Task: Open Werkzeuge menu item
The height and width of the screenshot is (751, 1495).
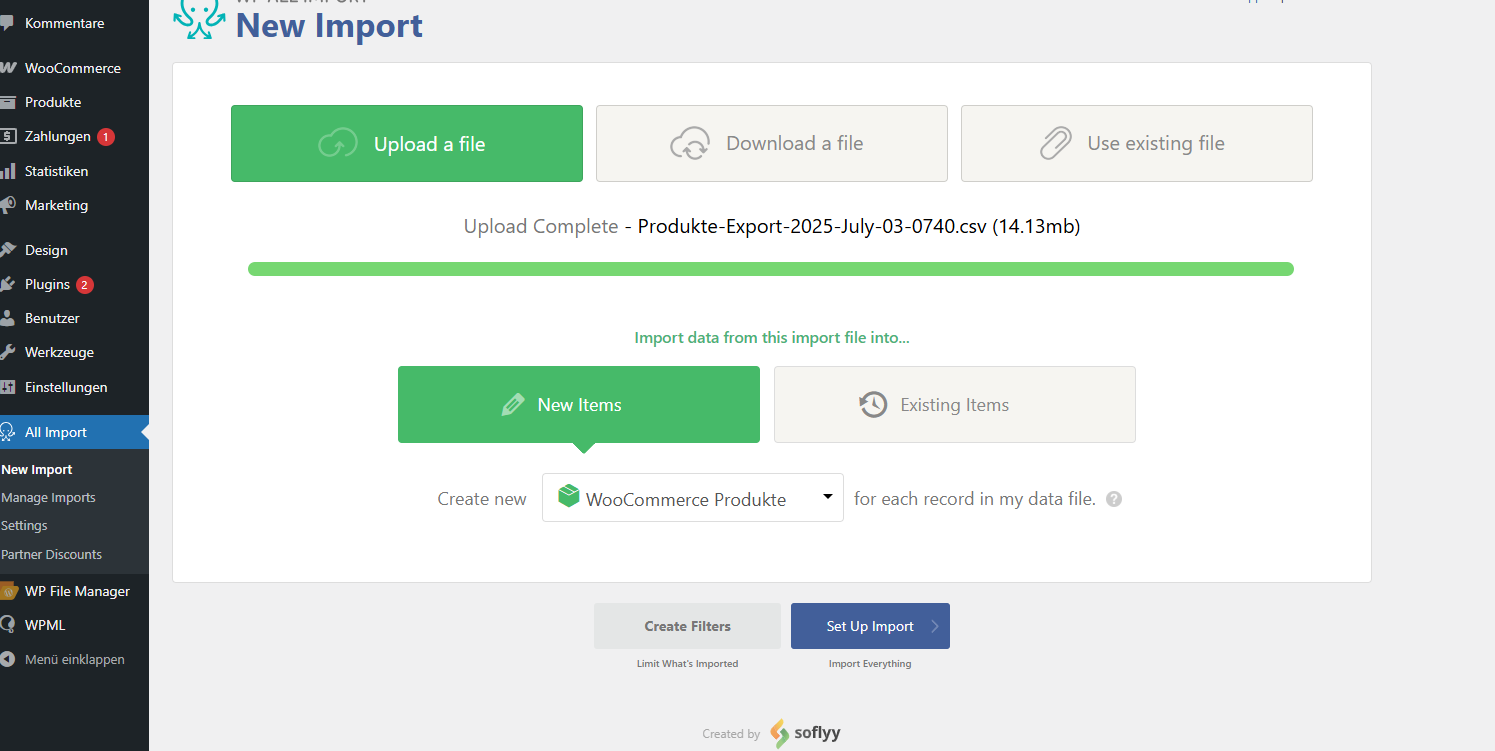Action: [x=74, y=352]
